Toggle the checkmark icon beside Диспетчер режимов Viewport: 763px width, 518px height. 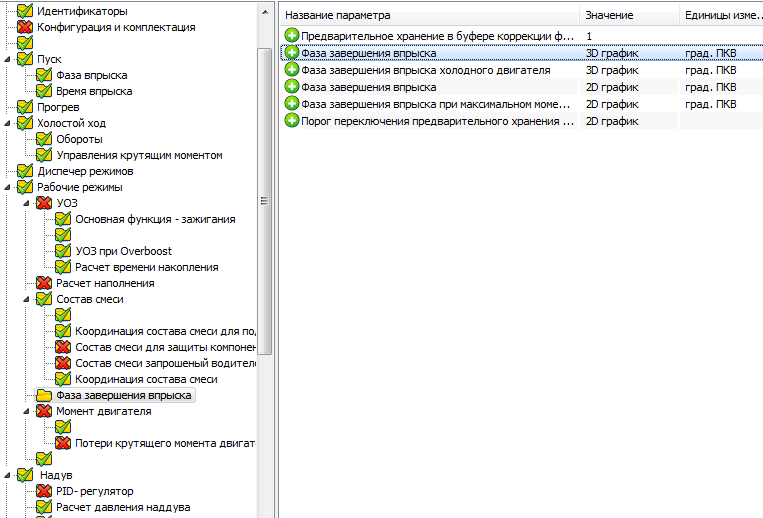(x=25, y=171)
